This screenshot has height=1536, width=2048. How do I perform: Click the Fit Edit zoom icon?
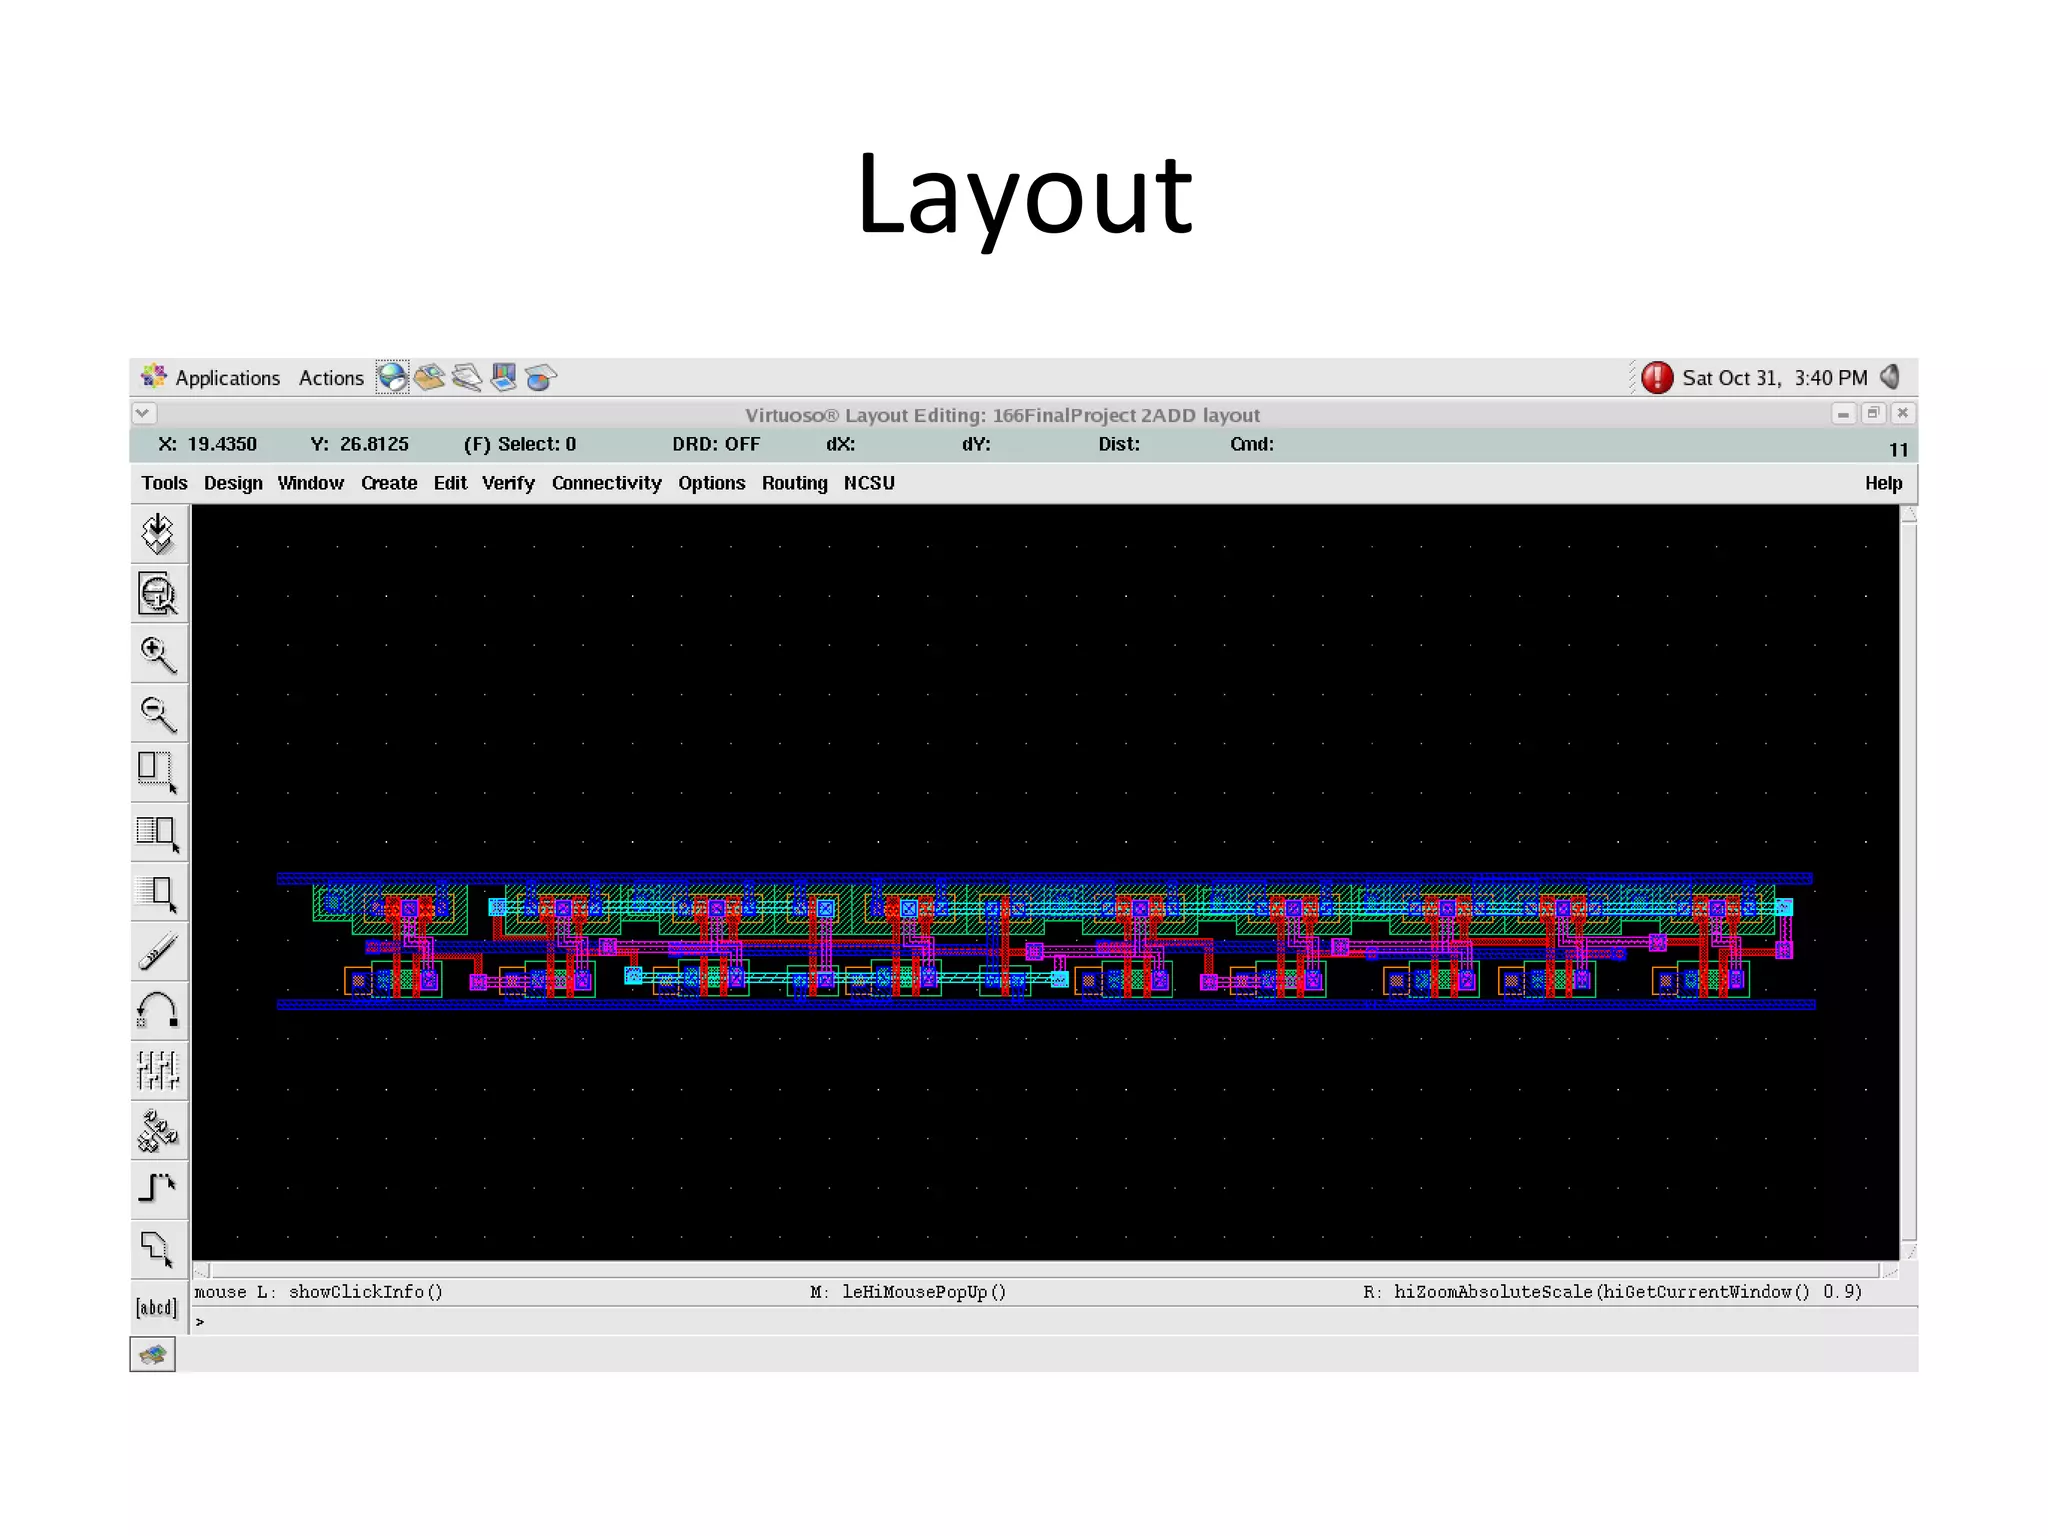click(x=158, y=594)
